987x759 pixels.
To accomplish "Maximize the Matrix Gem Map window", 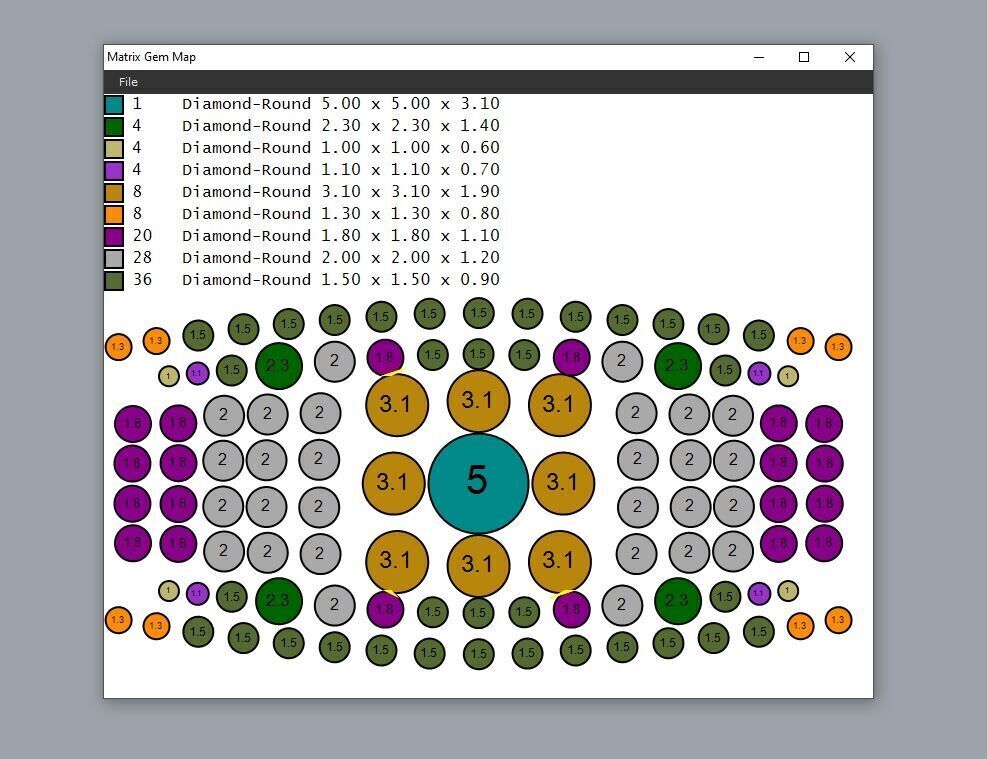I will (x=804, y=57).
